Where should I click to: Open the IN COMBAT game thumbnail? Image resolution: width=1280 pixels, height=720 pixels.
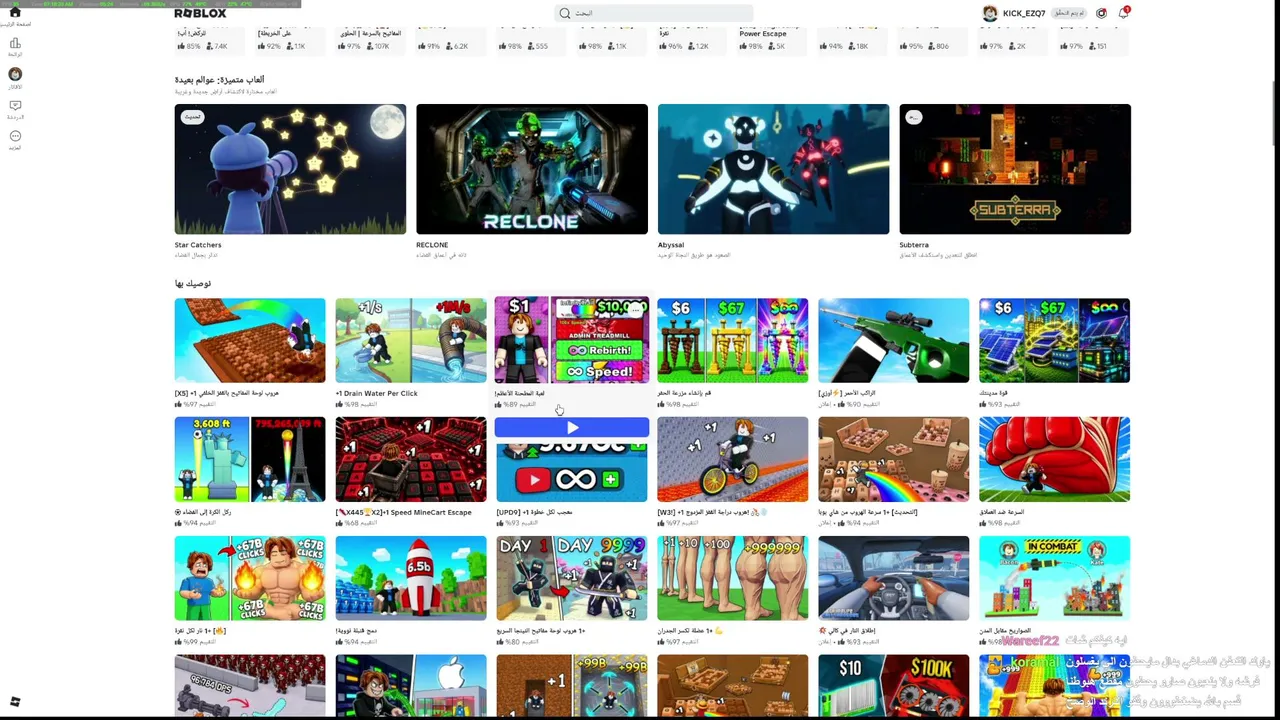click(1055, 579)
